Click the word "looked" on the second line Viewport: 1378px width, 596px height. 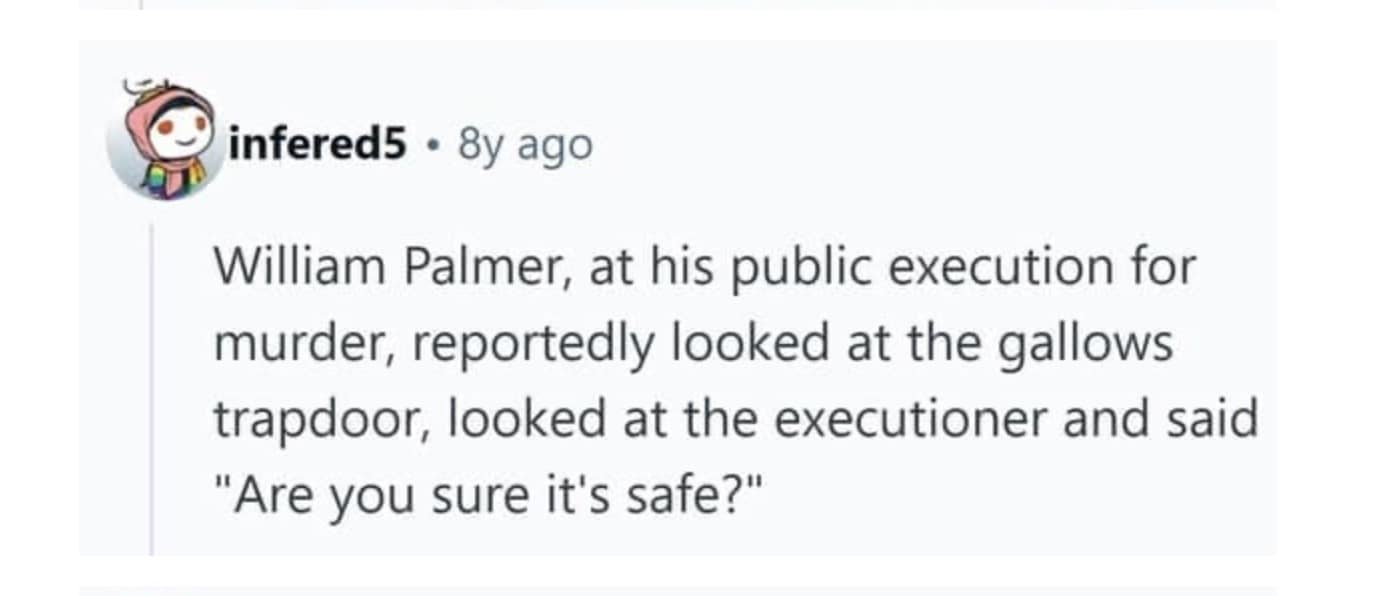click(x=741, y=343)
